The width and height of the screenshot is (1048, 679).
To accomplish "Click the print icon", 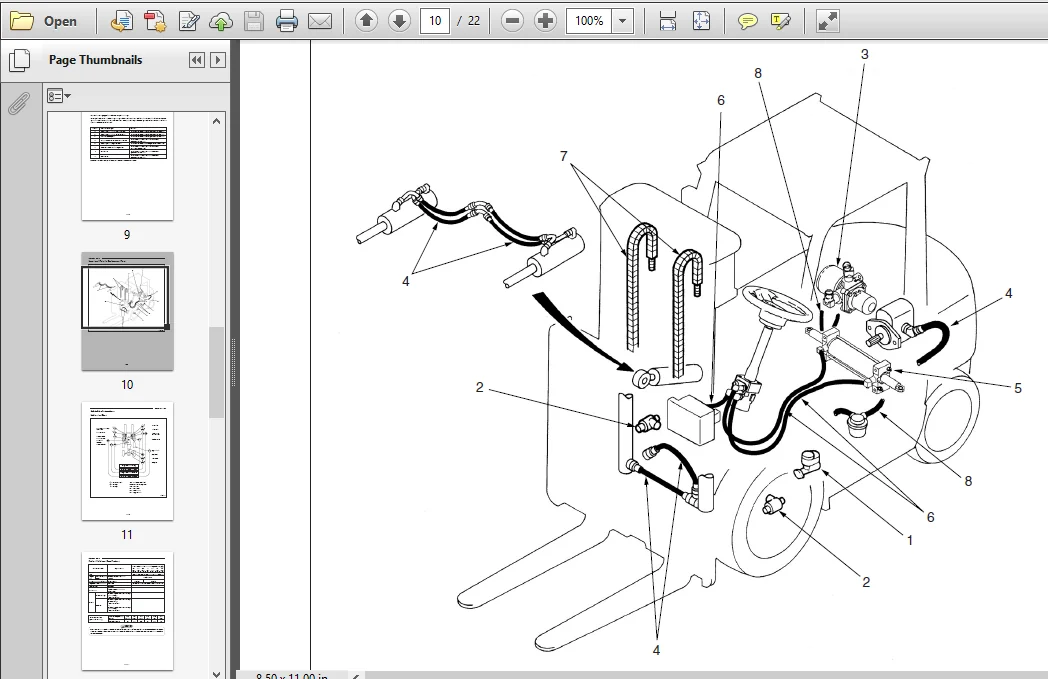I will (287, 21).
